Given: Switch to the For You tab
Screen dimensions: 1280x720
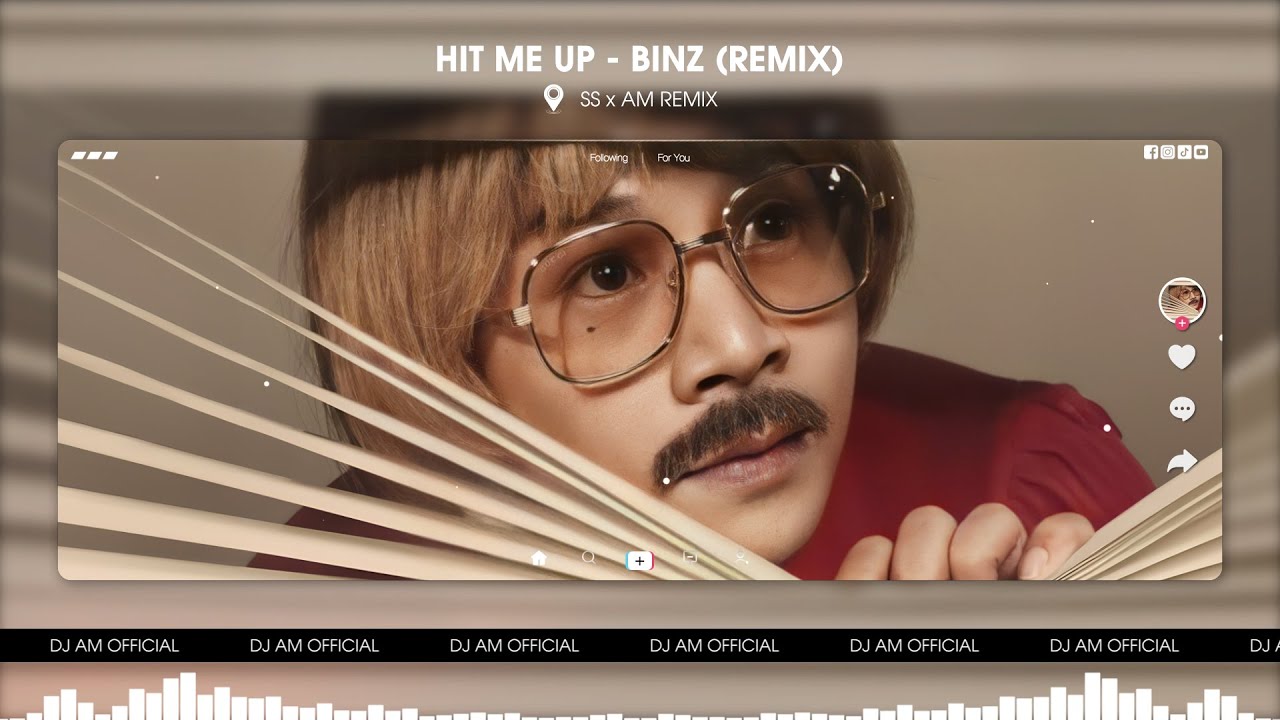Looking at the screenshot, I should point(674,158).
